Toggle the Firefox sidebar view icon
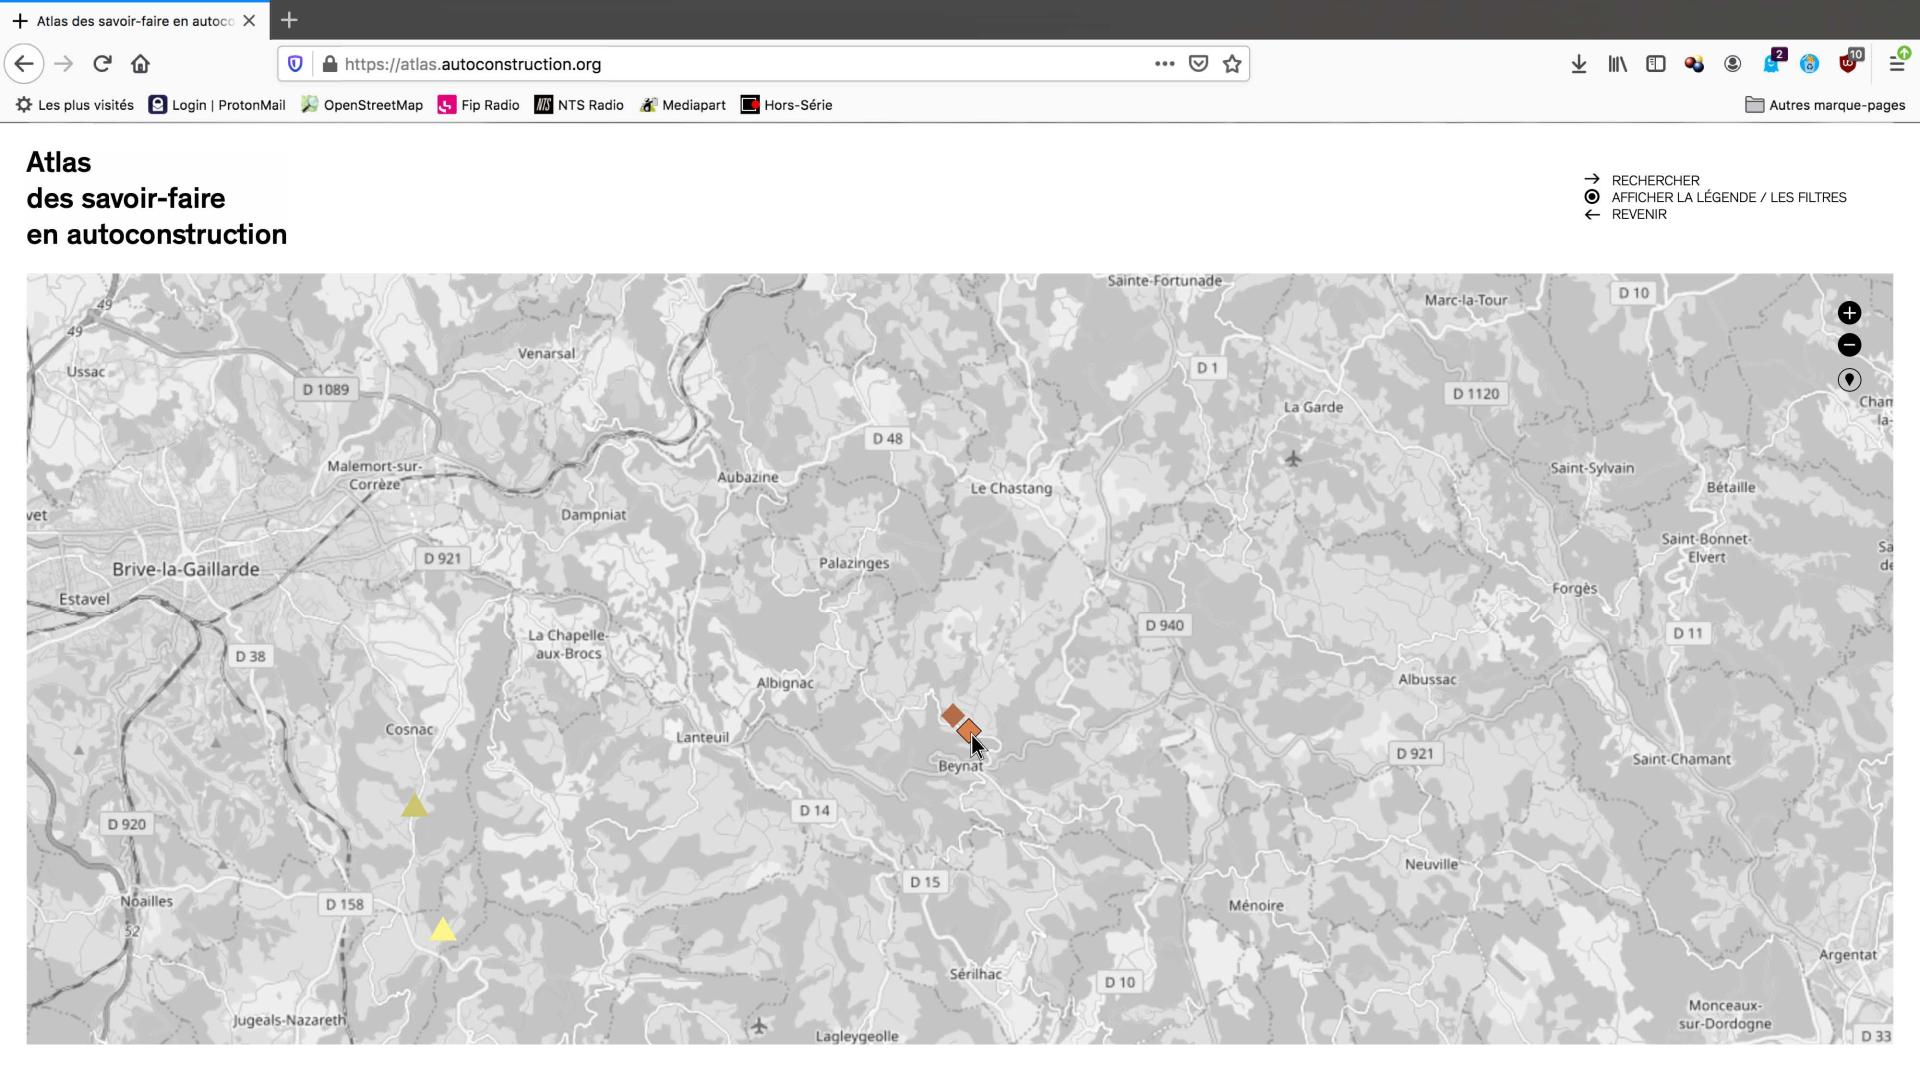Viewport: 1920px width, 1080px height. pyautogui.click(x=1656, y=64)
